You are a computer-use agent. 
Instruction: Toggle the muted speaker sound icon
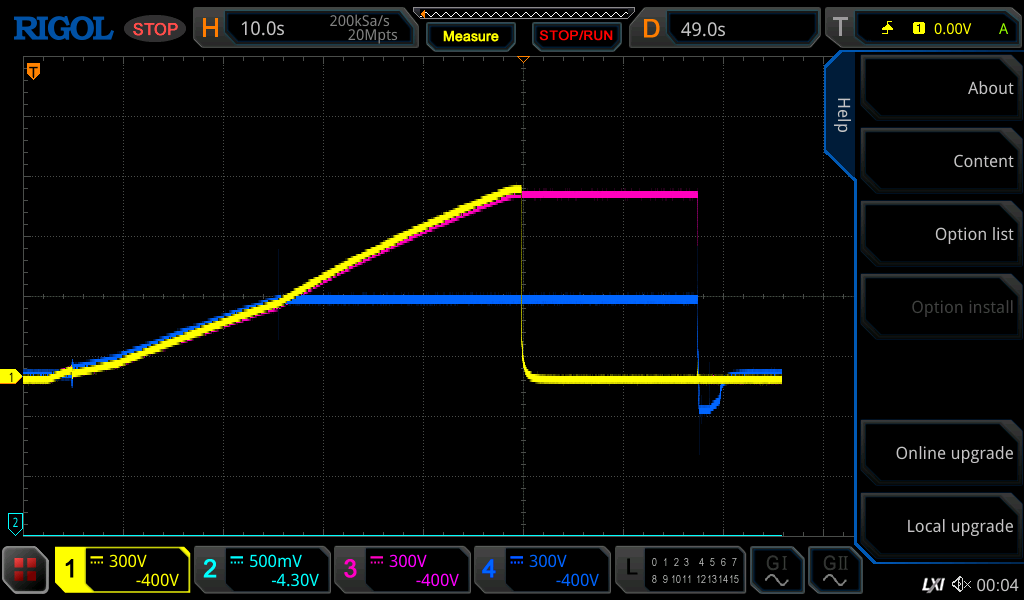[x=961, y=584]
